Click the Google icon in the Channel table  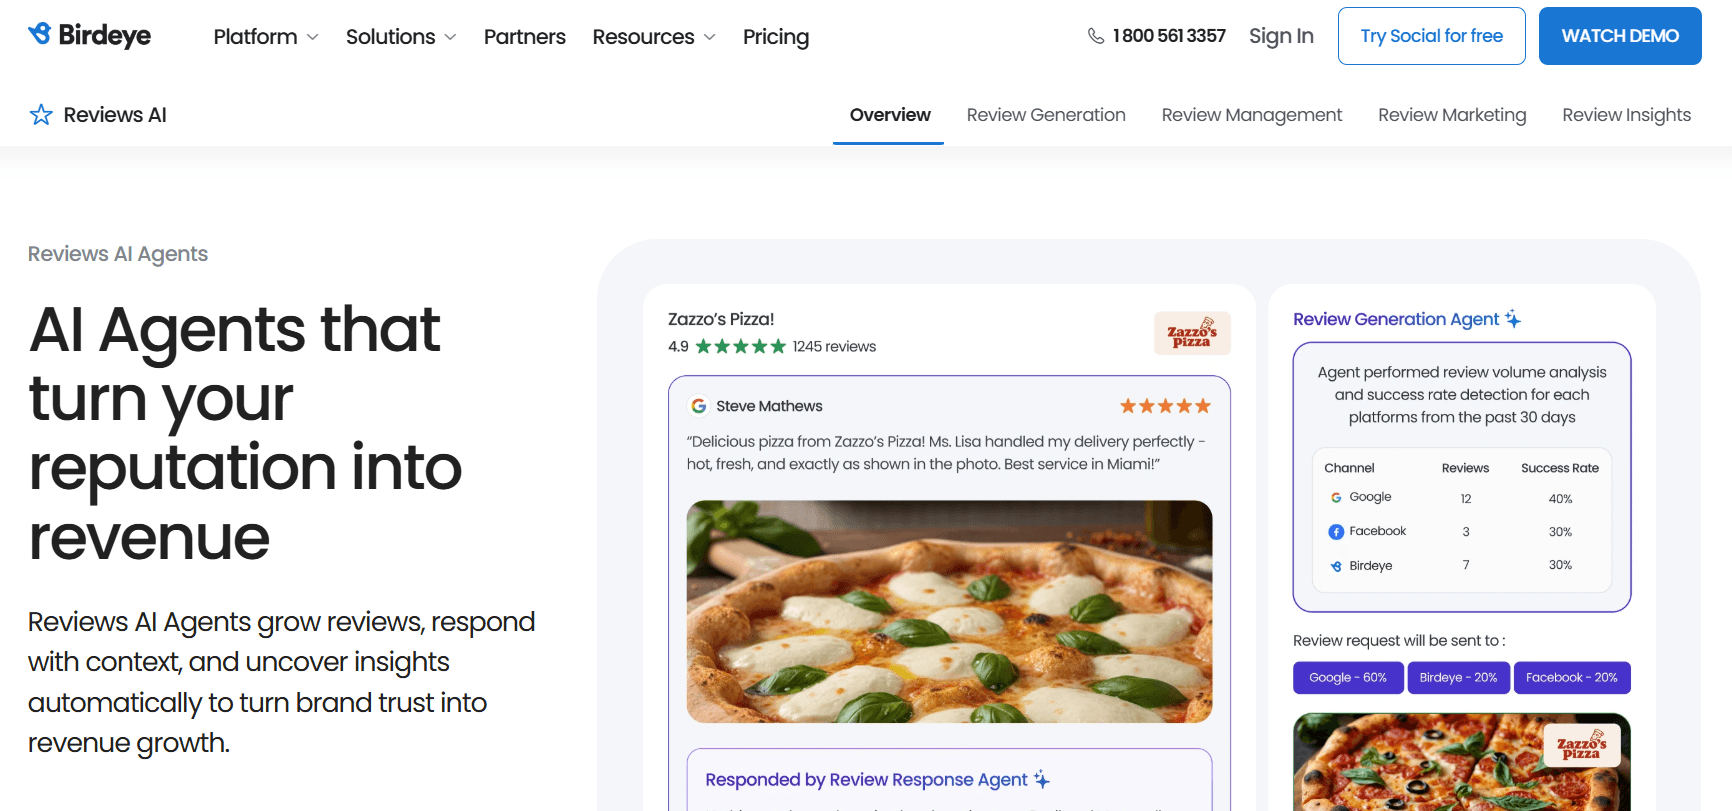coord(1336,497)
